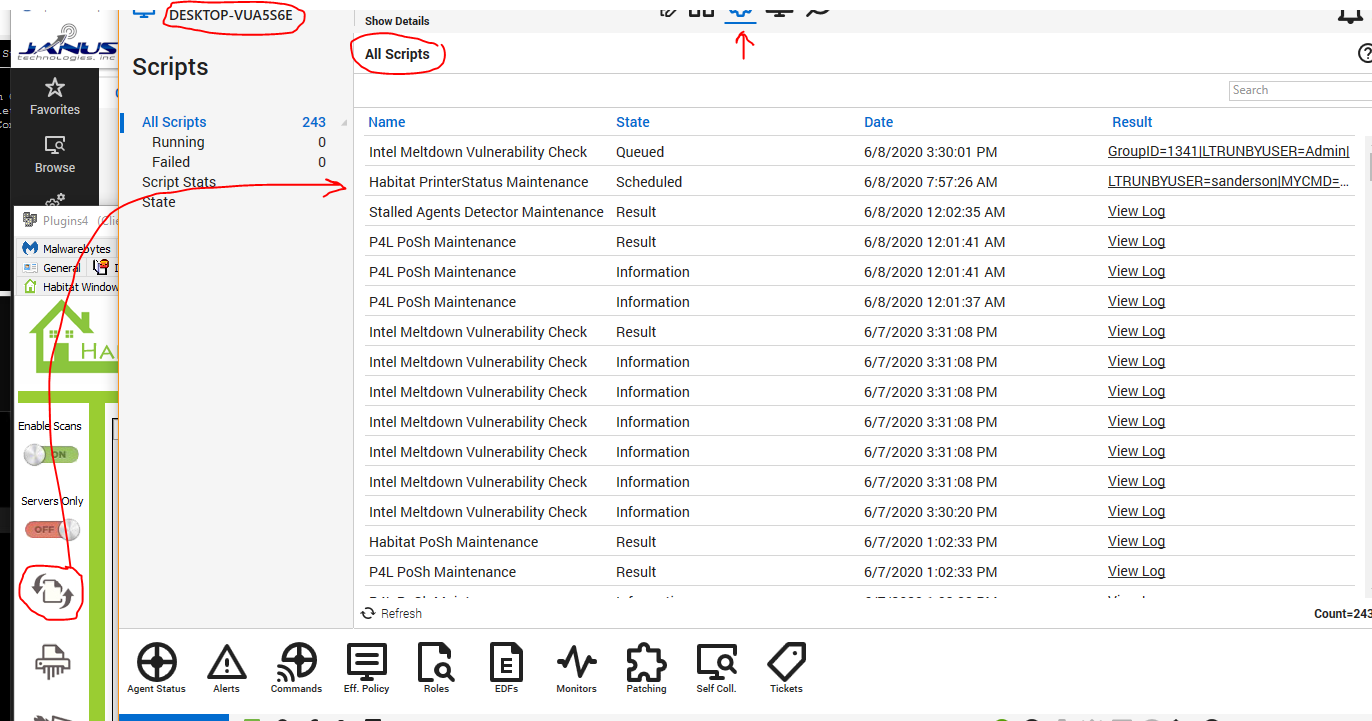This screenshot has width=1372, height=721.
Task: Click the Search input field
Action: pos(1299,90)
